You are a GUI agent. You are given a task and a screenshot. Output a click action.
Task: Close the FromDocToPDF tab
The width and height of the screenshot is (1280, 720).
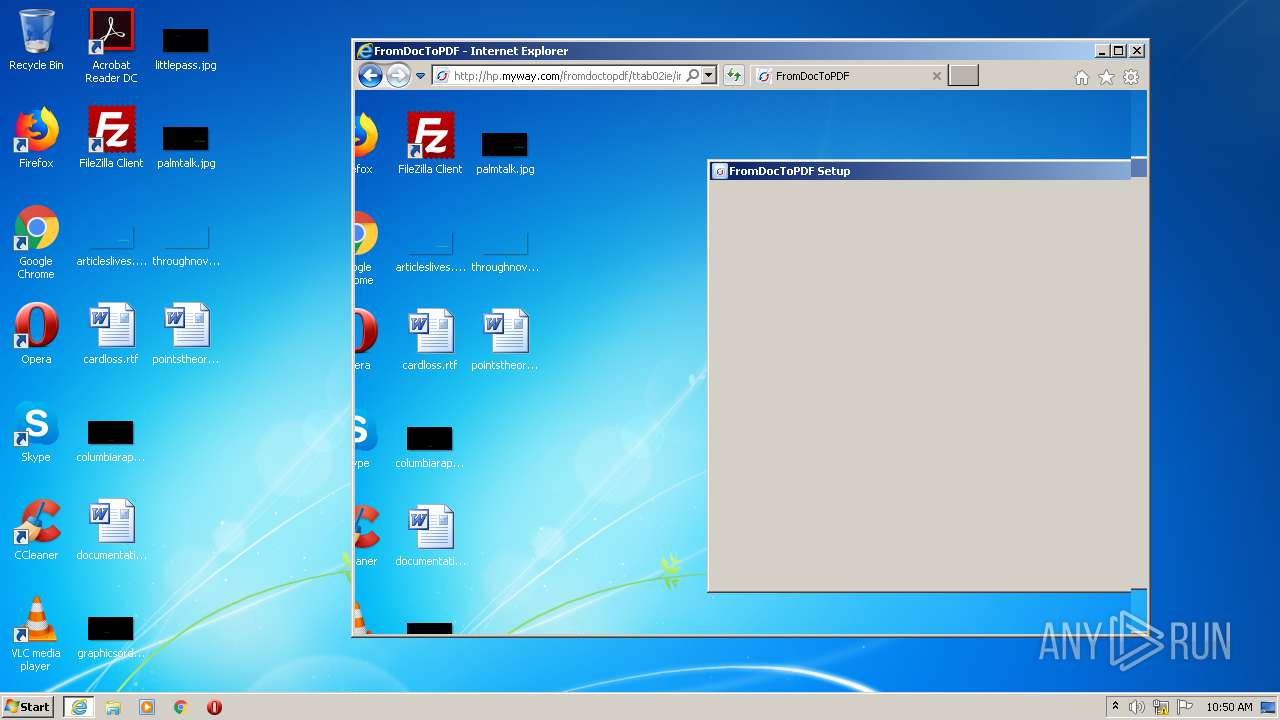coord(936,76)
